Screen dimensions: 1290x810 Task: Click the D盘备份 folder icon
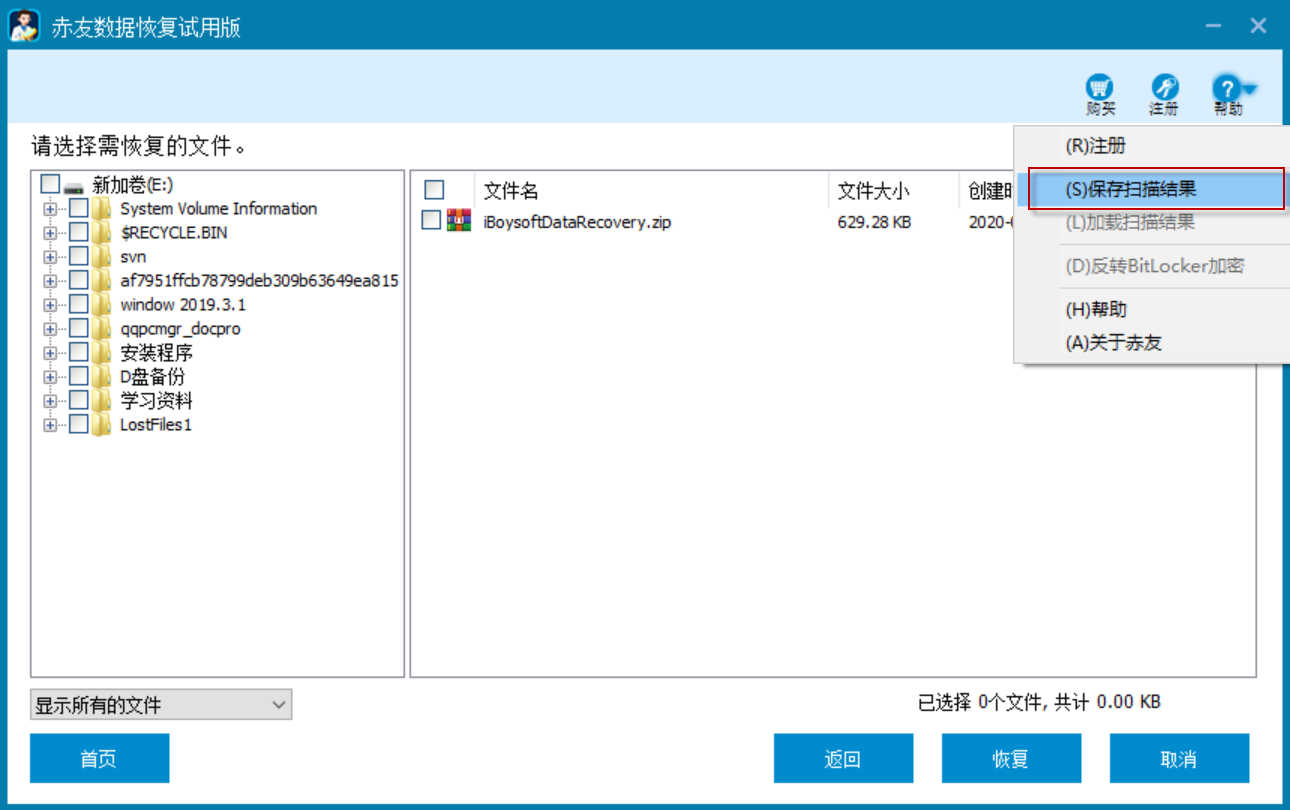101,377
